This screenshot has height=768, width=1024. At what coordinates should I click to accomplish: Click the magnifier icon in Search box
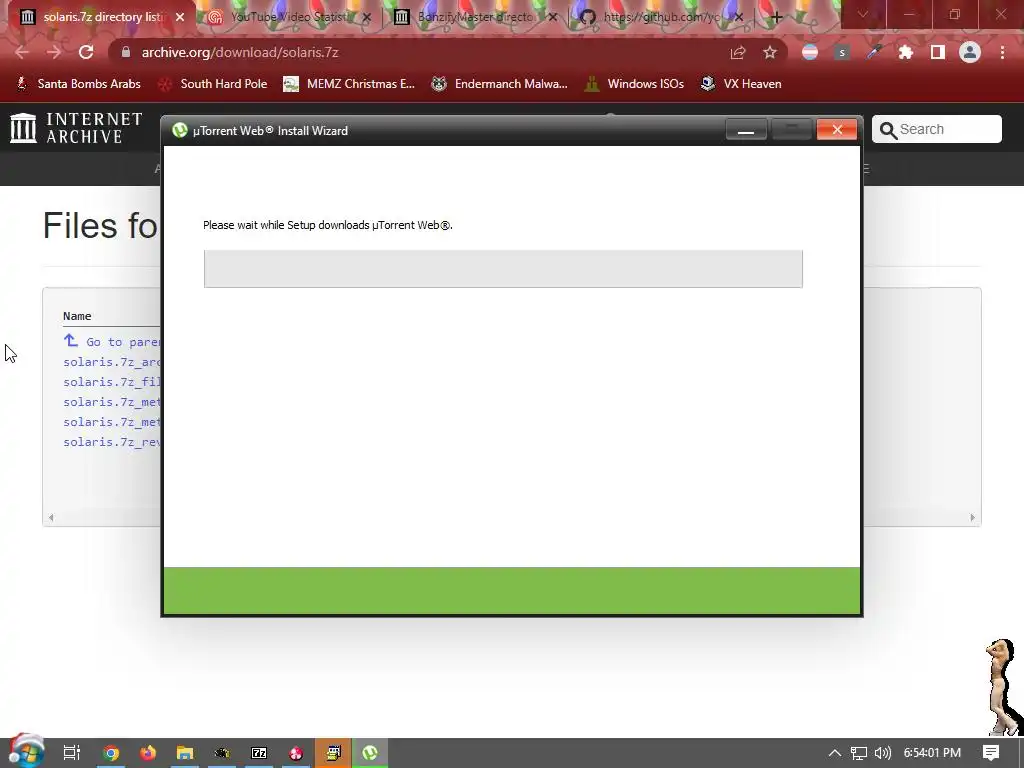888,130
